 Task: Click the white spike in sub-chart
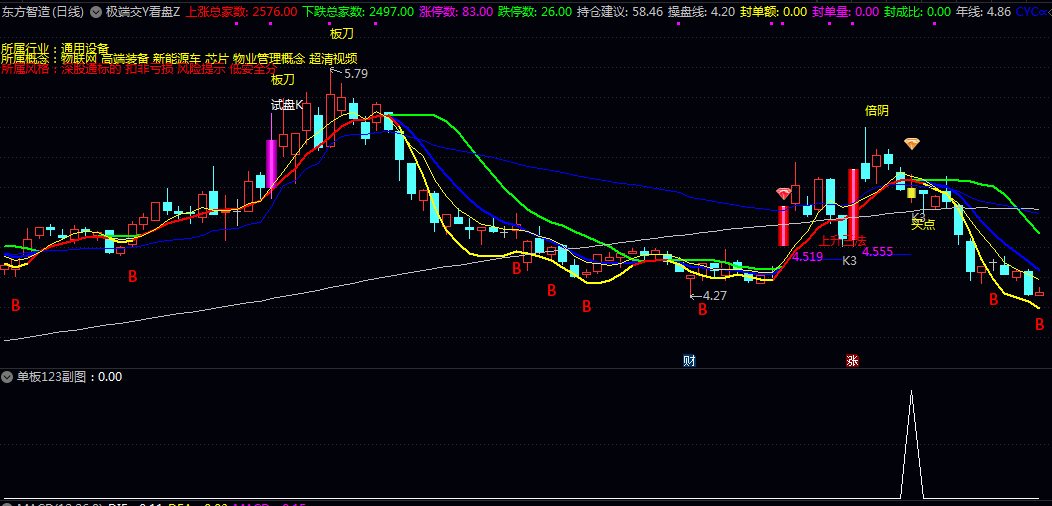(x=911, y=440)
